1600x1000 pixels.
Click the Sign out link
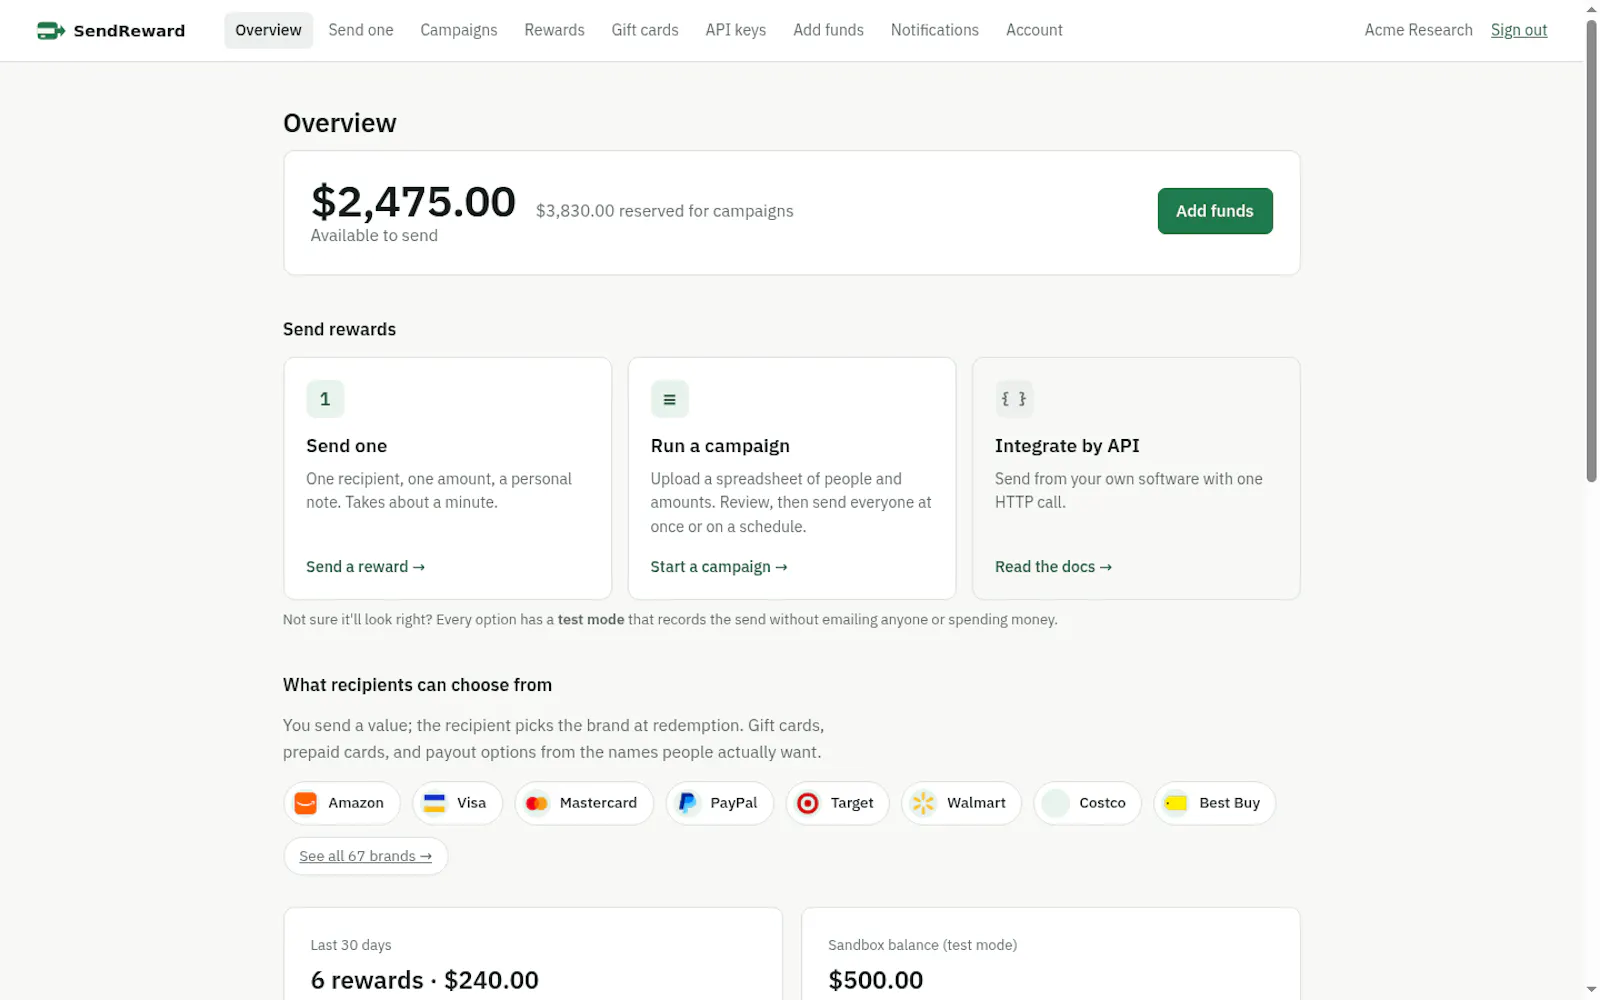coord(1518,30)
